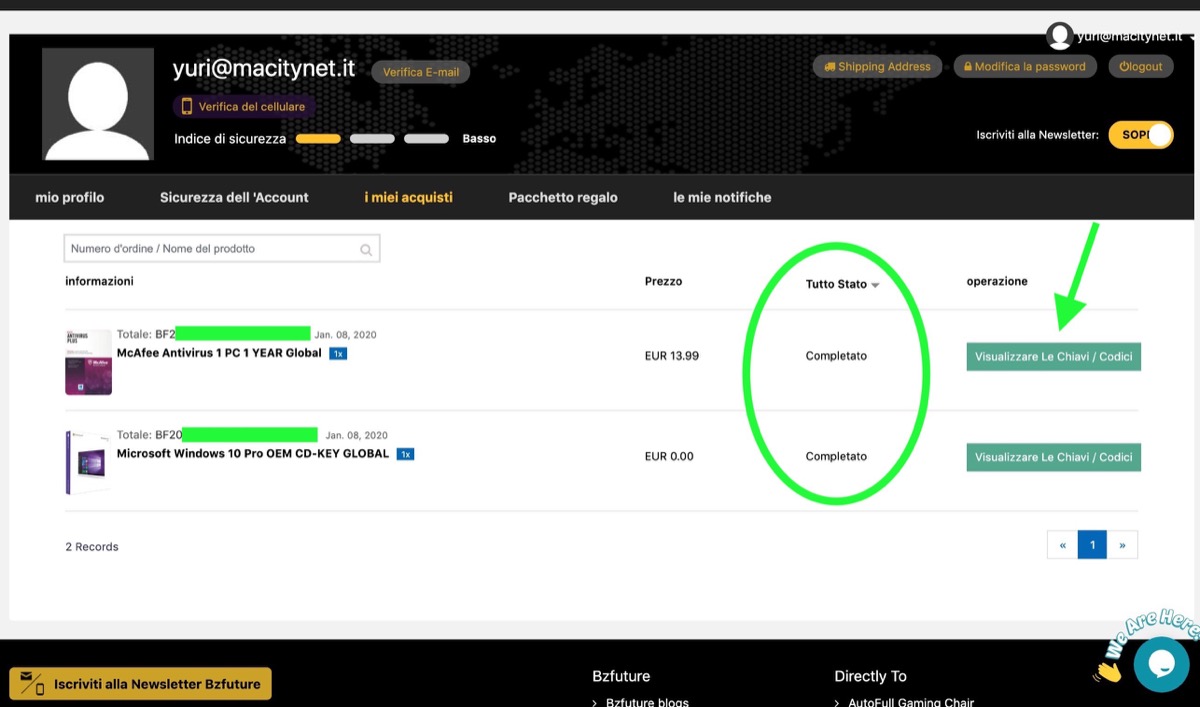Click the yuri@macitynet.it username in the top-right corner

[x=1129, y=37]
